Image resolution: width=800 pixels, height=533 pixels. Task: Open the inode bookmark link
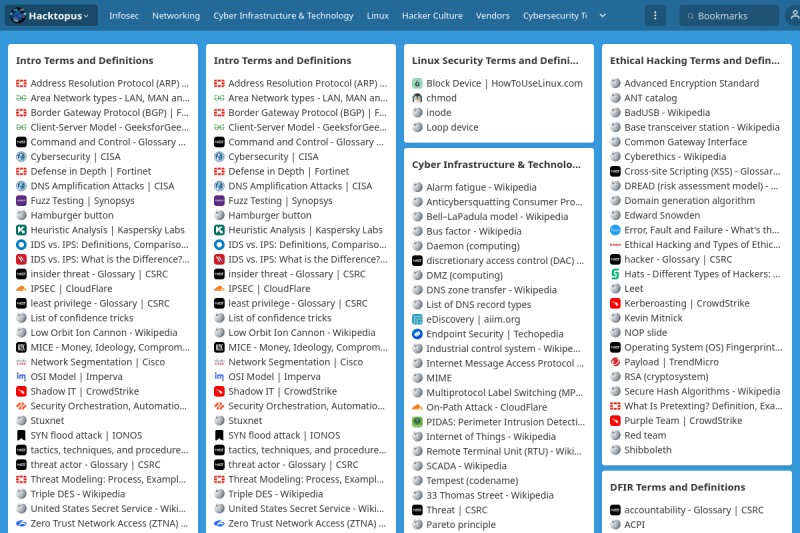point(439,113)
